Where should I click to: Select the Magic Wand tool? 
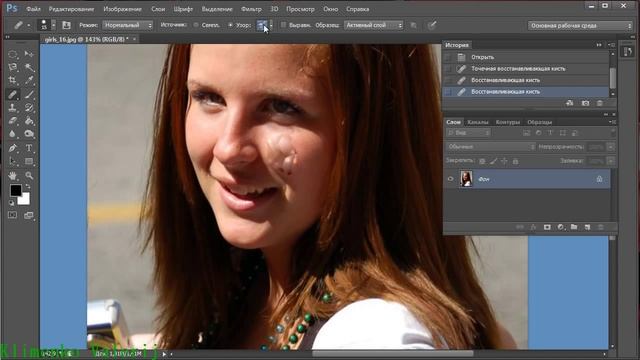29,67
